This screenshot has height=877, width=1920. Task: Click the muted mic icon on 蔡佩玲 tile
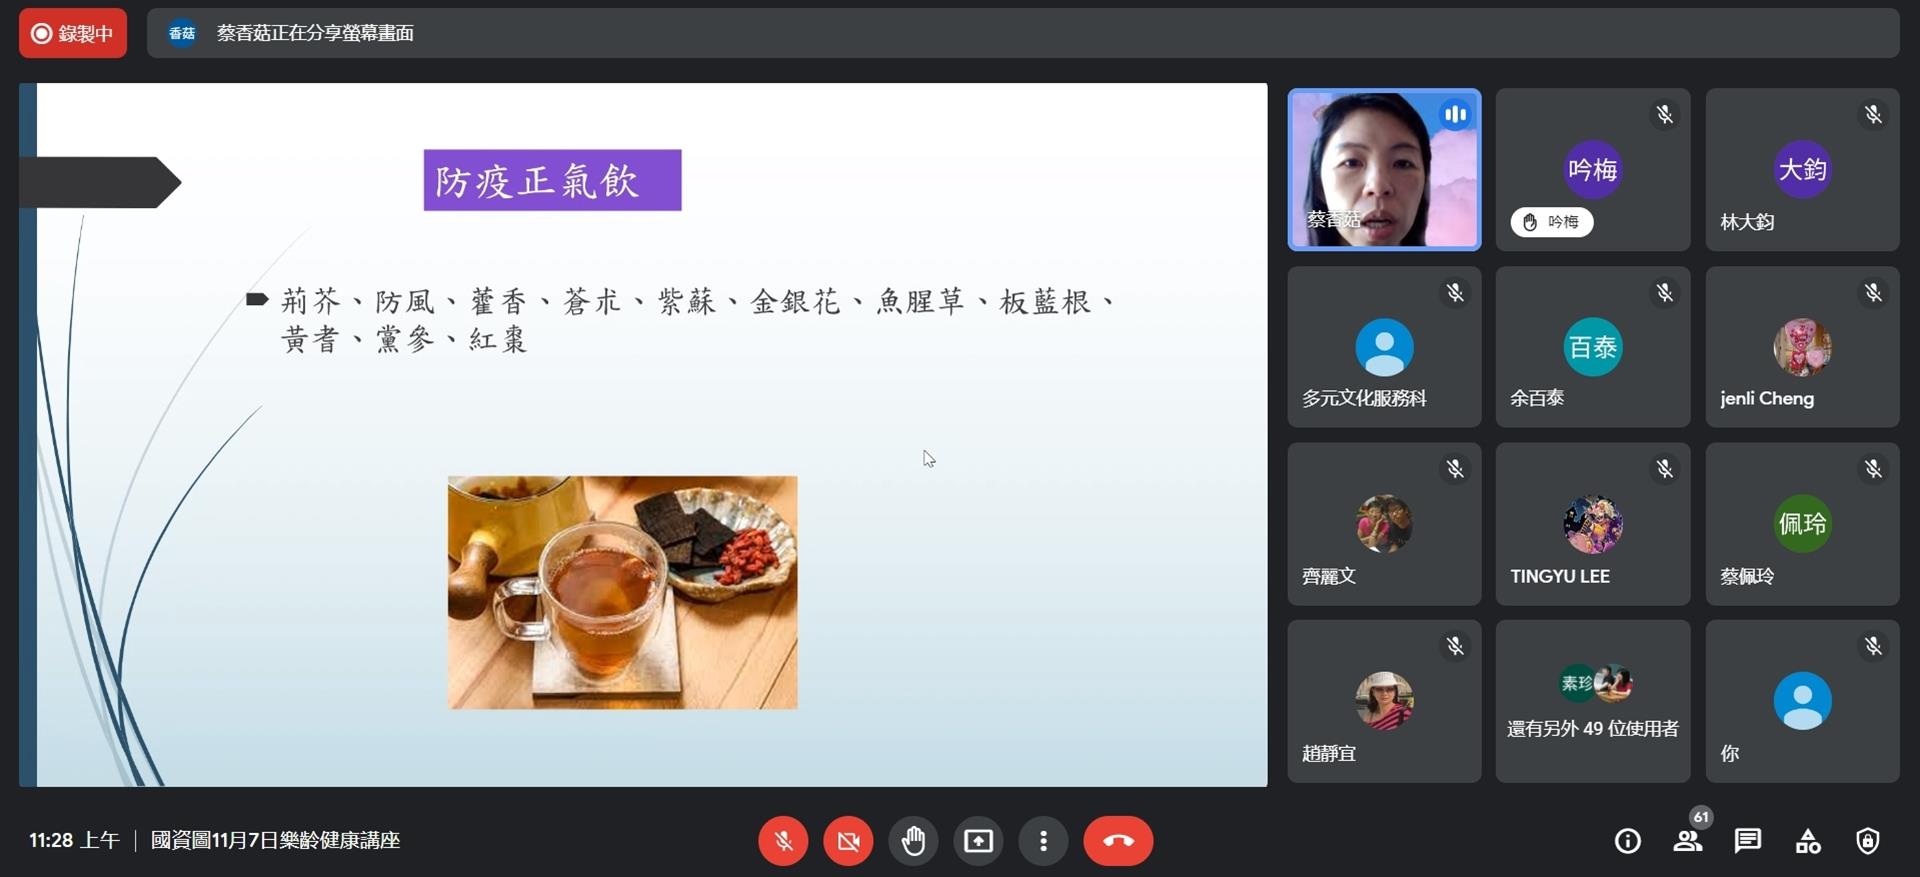point(1873,469)
